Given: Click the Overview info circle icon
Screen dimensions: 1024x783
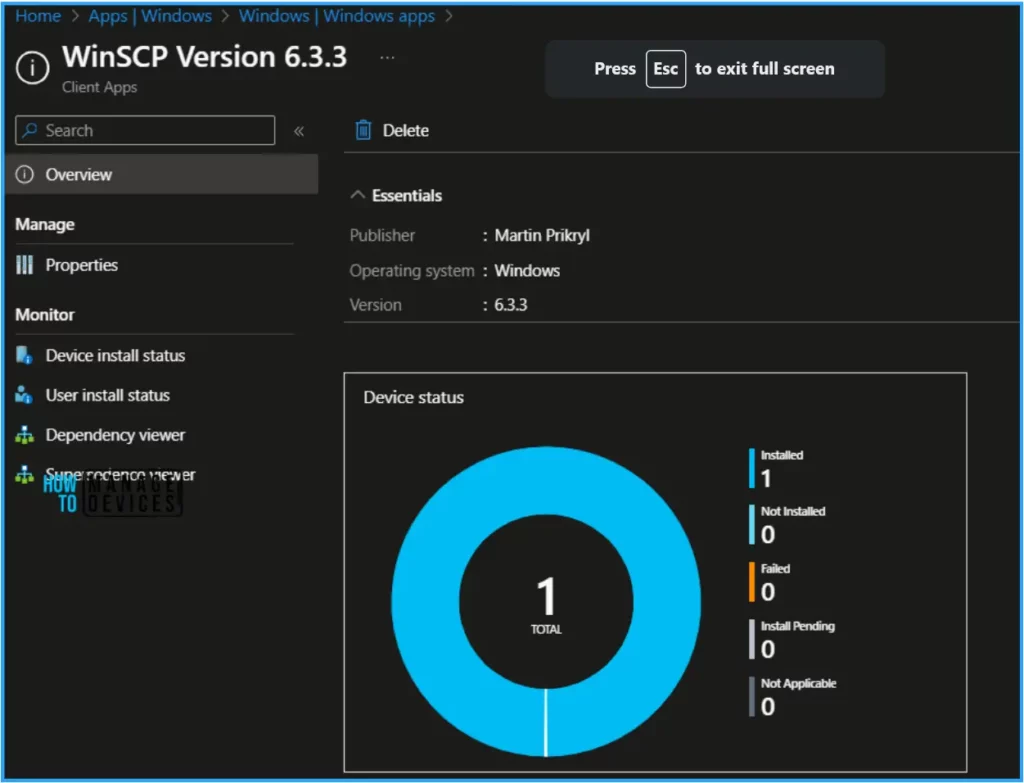Looking at the screenshot, I should 25,174.
